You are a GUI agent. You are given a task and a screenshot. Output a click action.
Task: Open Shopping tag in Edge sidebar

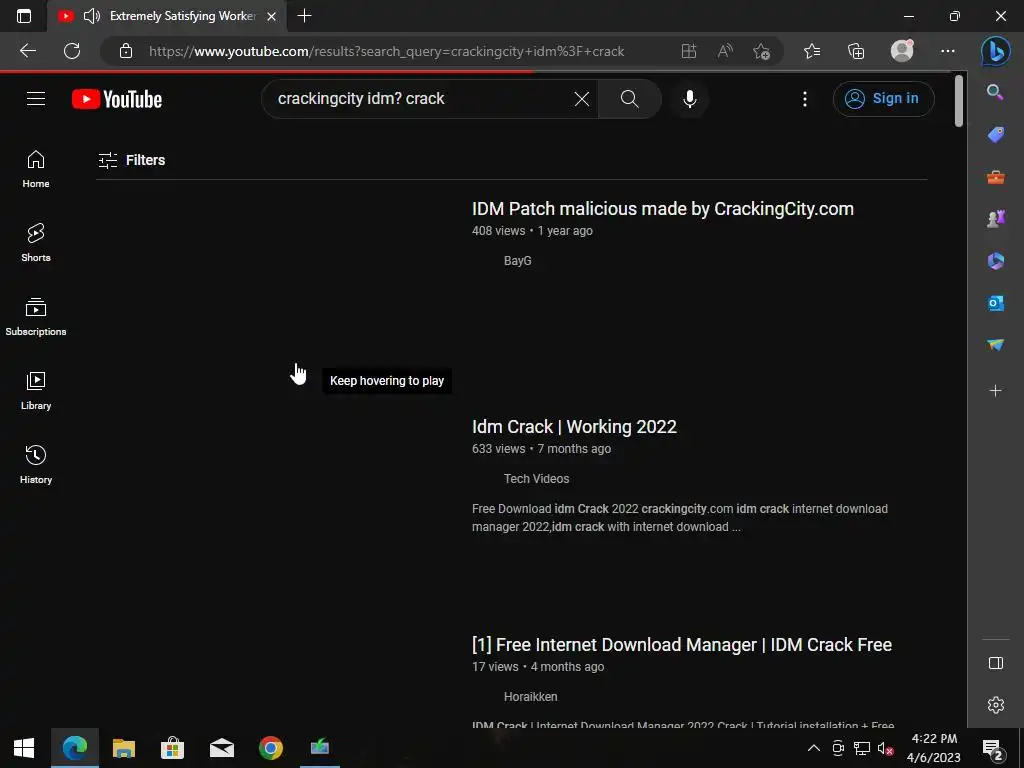[x=995, y=135]
